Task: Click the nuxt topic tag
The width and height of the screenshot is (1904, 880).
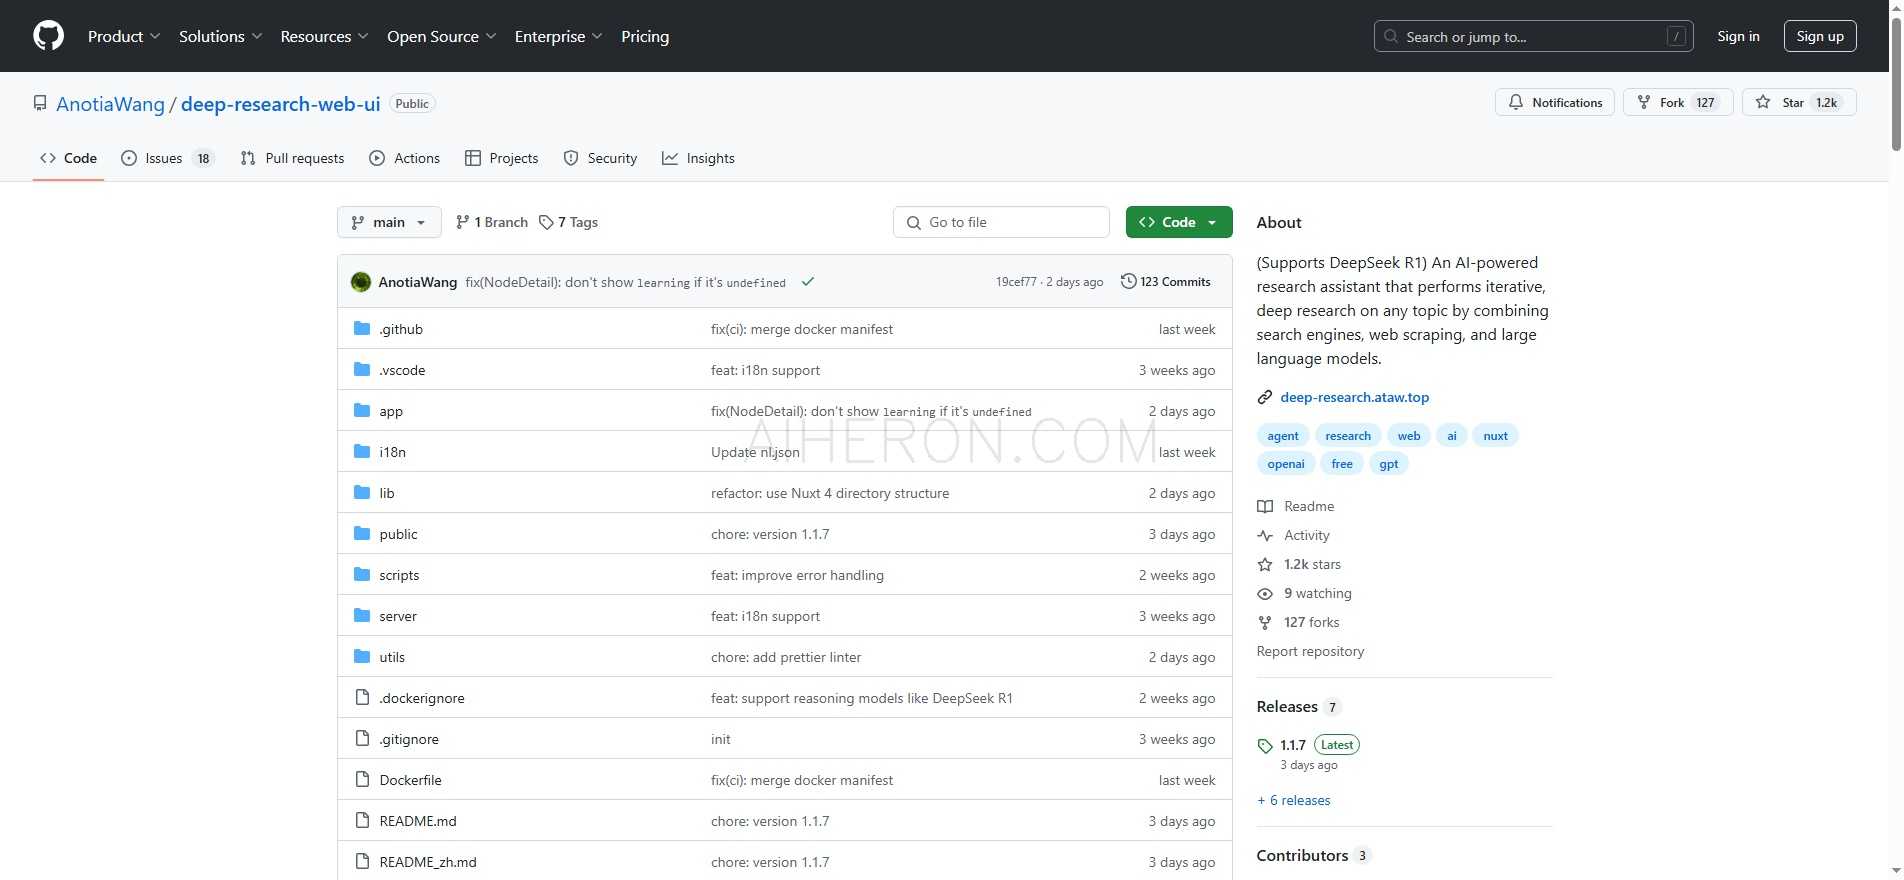Action: click(x=1495, y=436)
